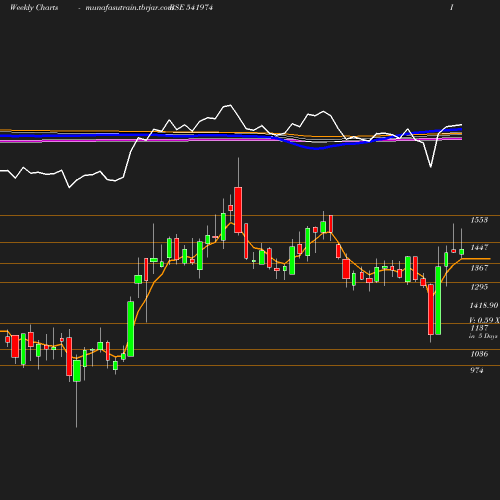
Task: Click the last green candle at the chart's right edge
Action: click(462, 252)
